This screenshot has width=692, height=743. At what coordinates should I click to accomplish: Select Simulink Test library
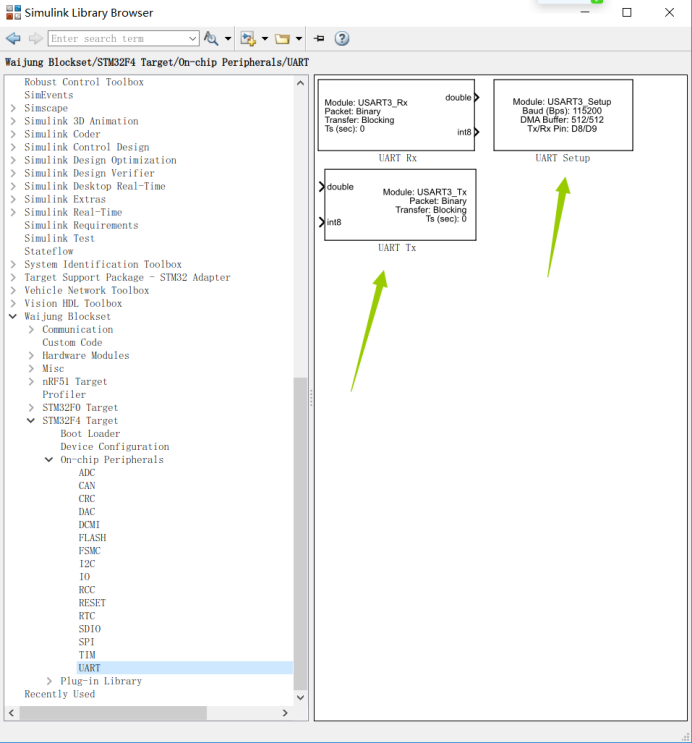(59, 238)
